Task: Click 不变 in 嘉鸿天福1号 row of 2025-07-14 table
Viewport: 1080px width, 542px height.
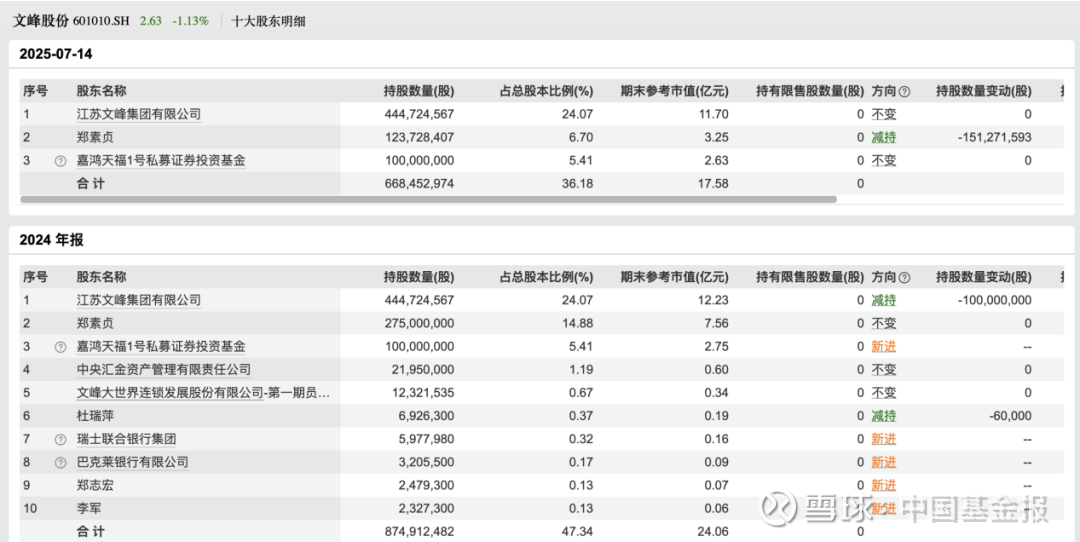Action: 884,160
